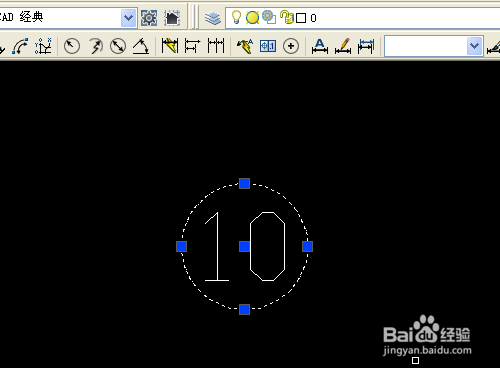Toggle the lock icon for layer 0
The width and height of the screenshot is (500, 368).
click(286, 17)
